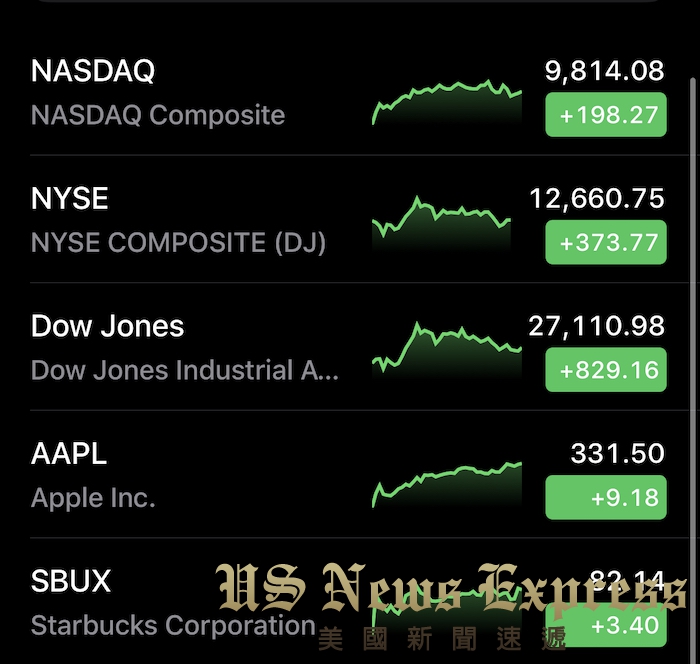
Task: Select the AAPL ticker symbol
Action: click(x=69, y=454)
